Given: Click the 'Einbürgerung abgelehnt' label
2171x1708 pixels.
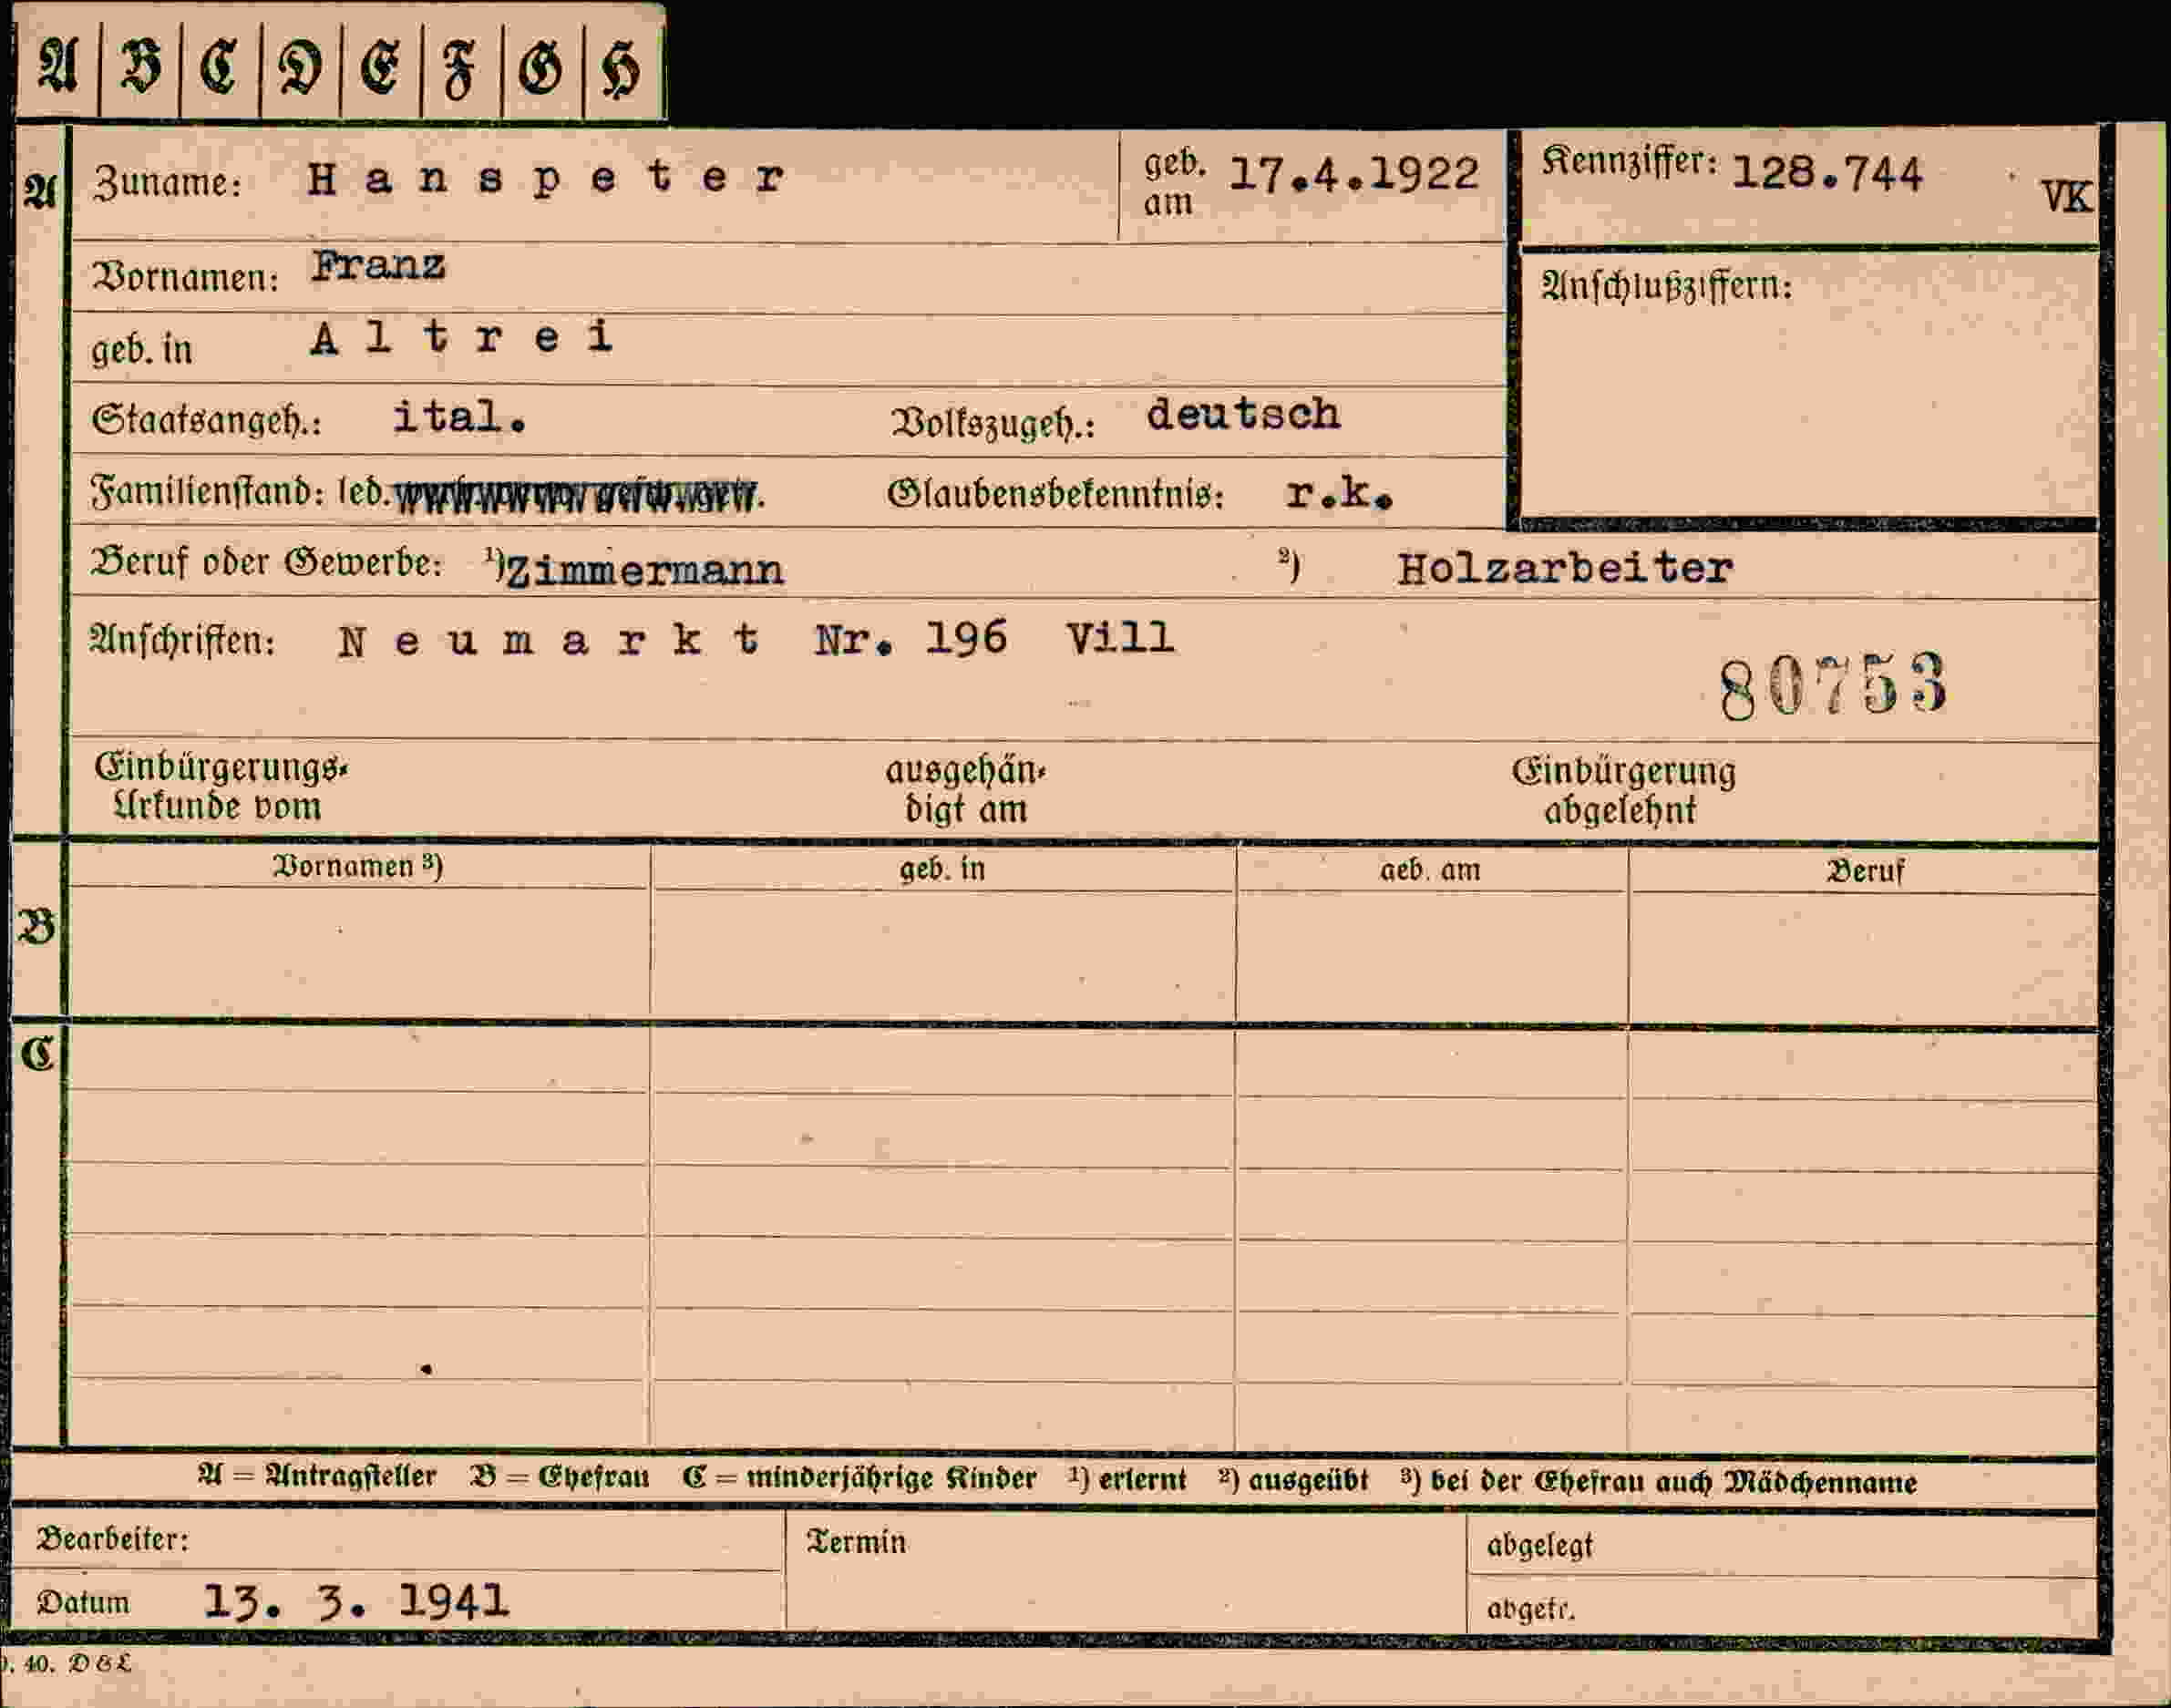Looking at the screenshot, I should pyautogui.click(x=1623, y=790).
